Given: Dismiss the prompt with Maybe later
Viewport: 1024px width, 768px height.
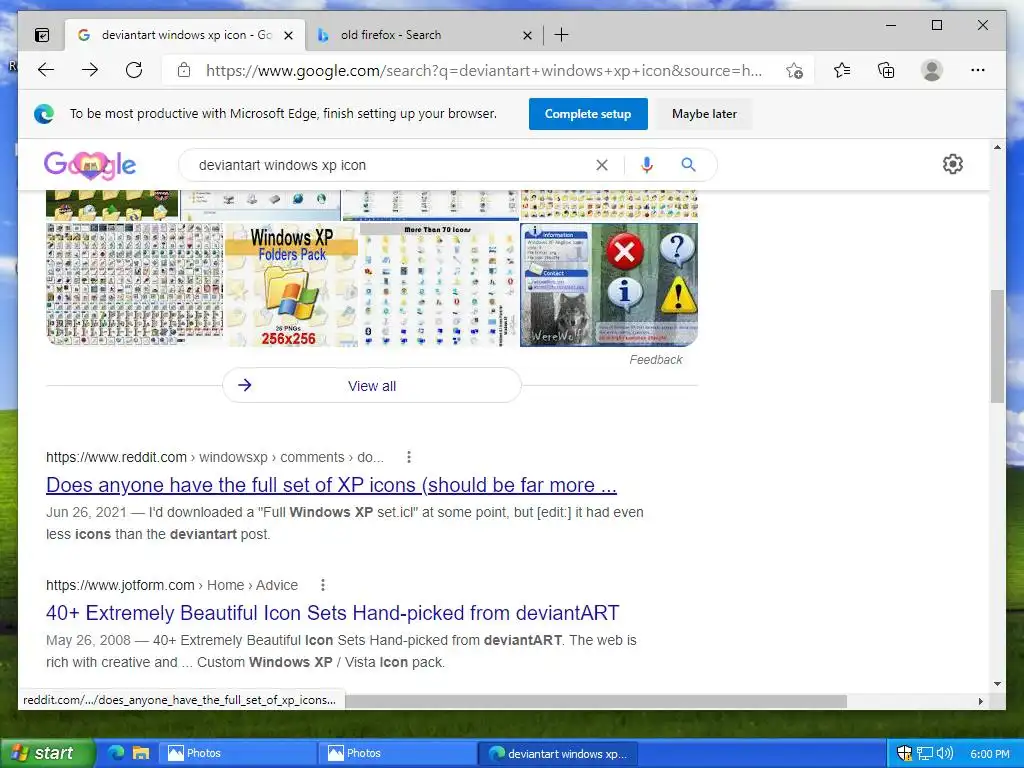Looking at the screenshot, I should coord(704,114).
